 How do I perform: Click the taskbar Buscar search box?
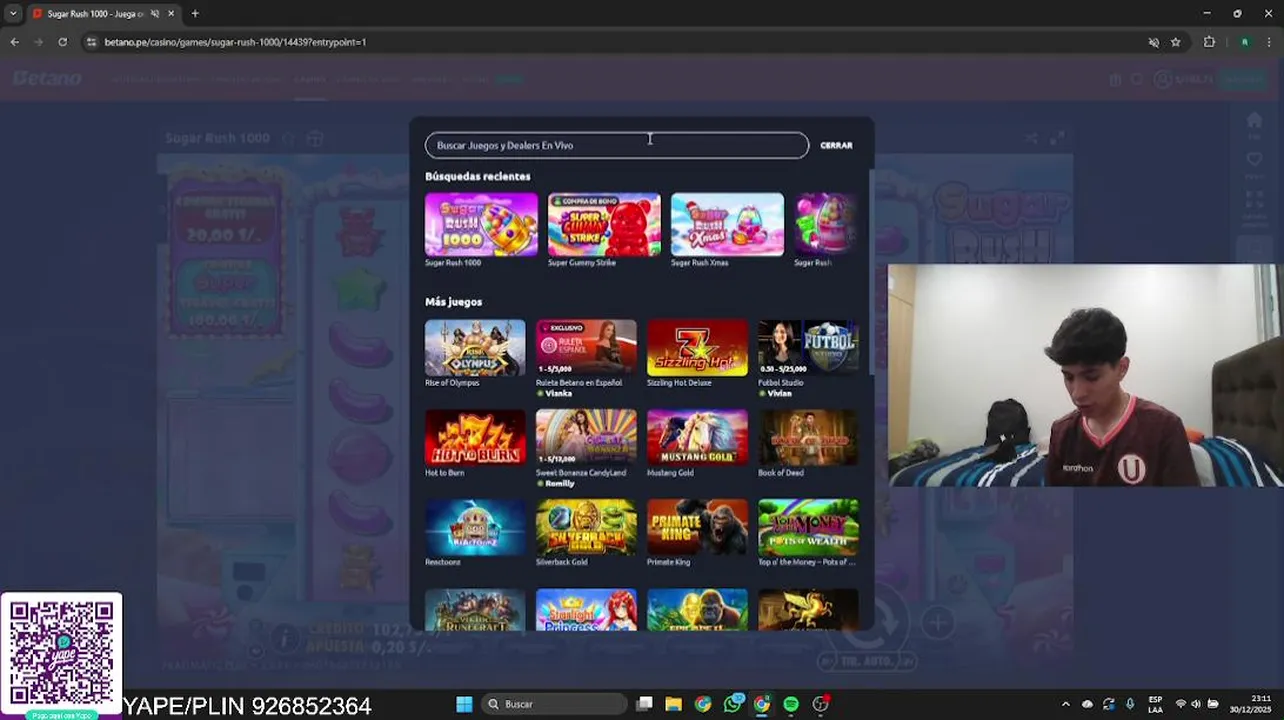click(553, 704)
